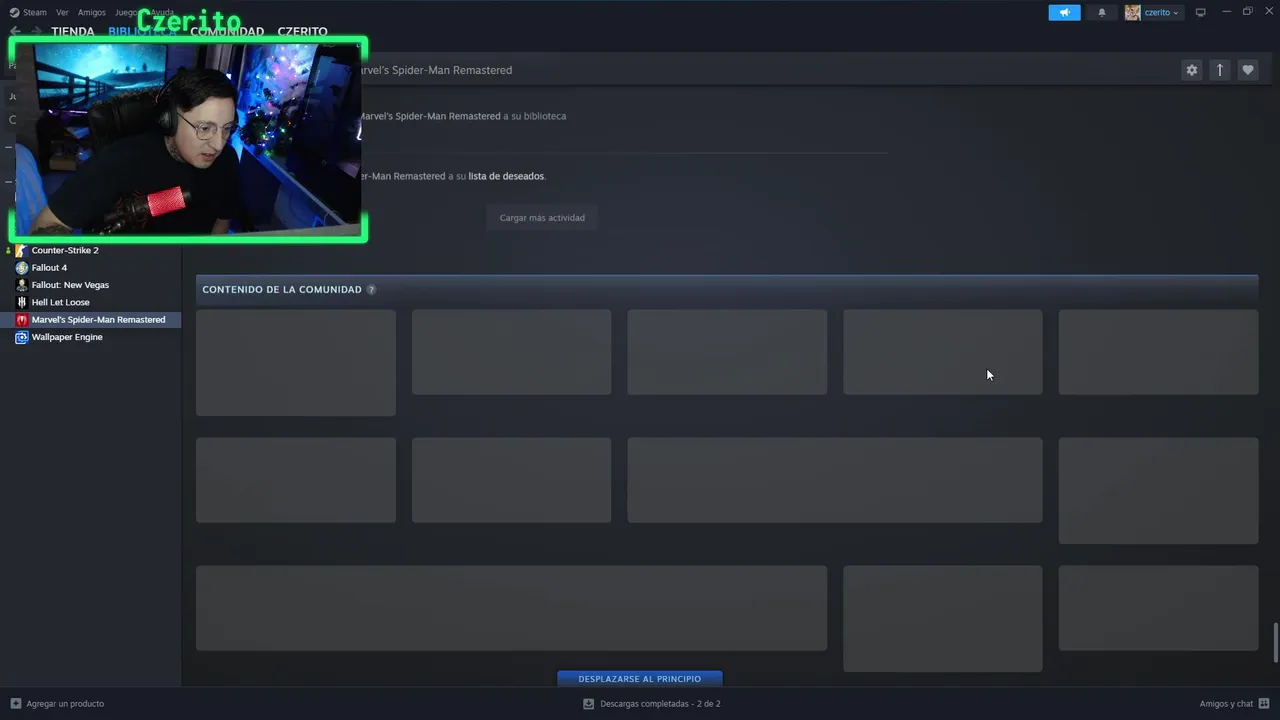Click the Hell Let Loose icon
This screenshot has width=1280, height=720.
pyautogui.click(x=22, y=302)
